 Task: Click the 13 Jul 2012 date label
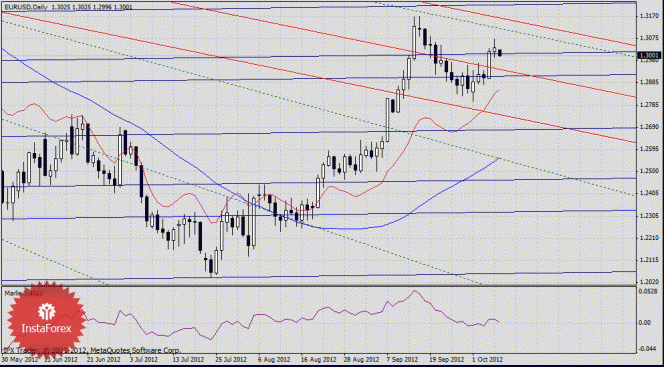[191, 359]
